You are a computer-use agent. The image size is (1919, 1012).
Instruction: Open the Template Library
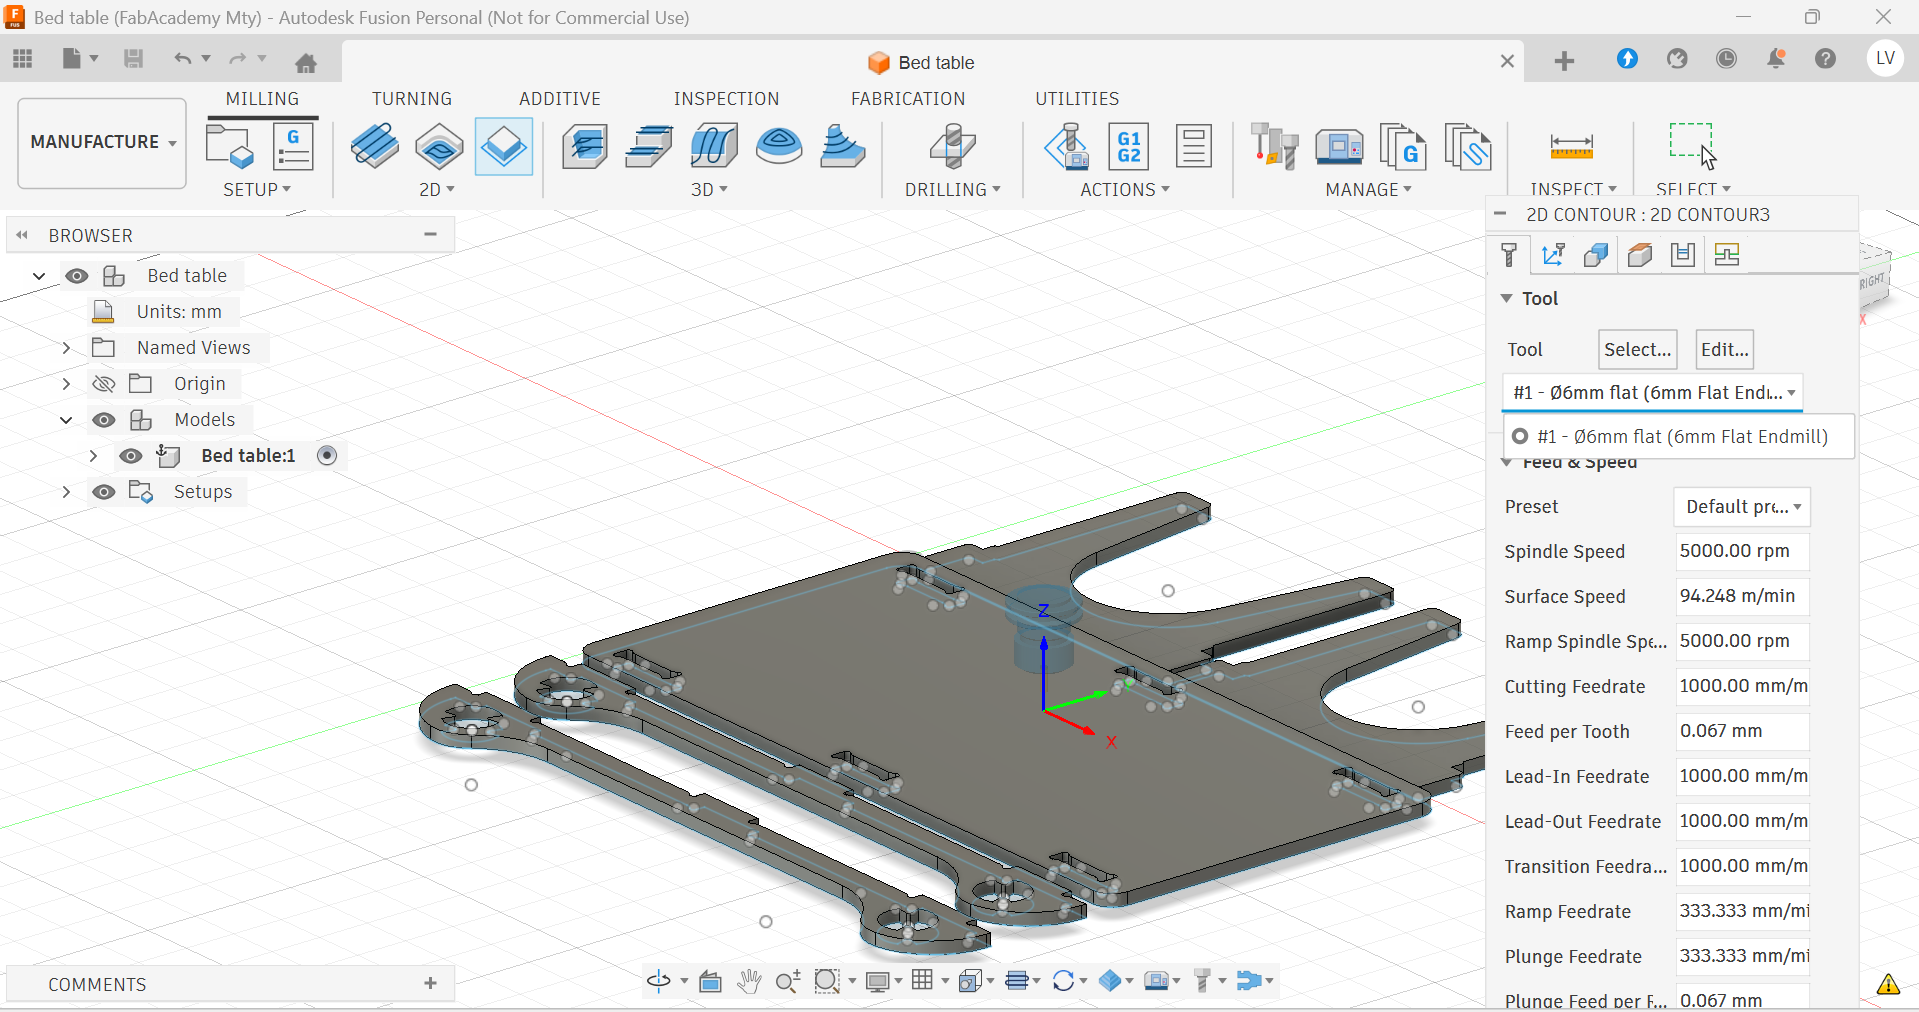1468,146
